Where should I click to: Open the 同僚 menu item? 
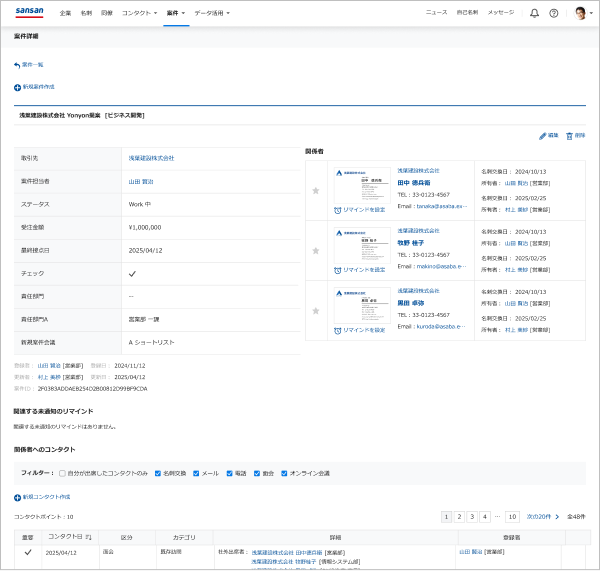(x=107, y=13)
